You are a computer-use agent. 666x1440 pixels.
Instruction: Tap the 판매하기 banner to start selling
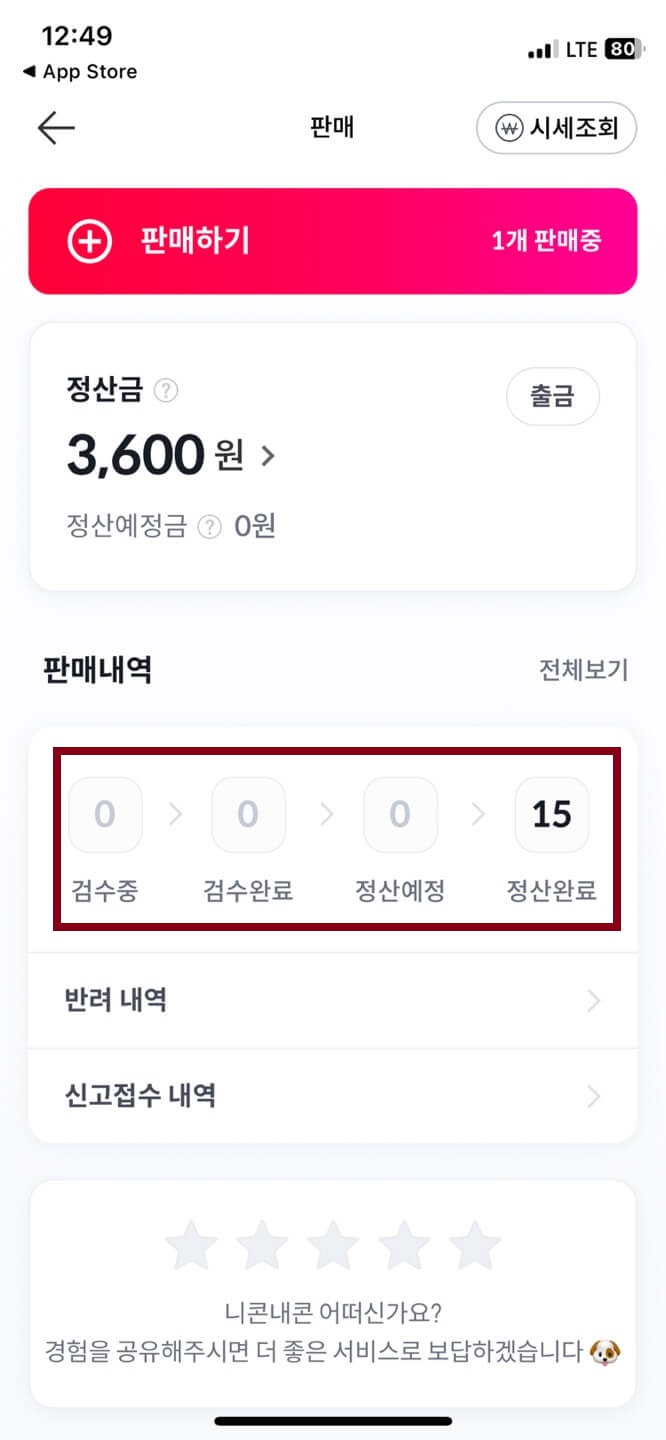tap(333, 241)
